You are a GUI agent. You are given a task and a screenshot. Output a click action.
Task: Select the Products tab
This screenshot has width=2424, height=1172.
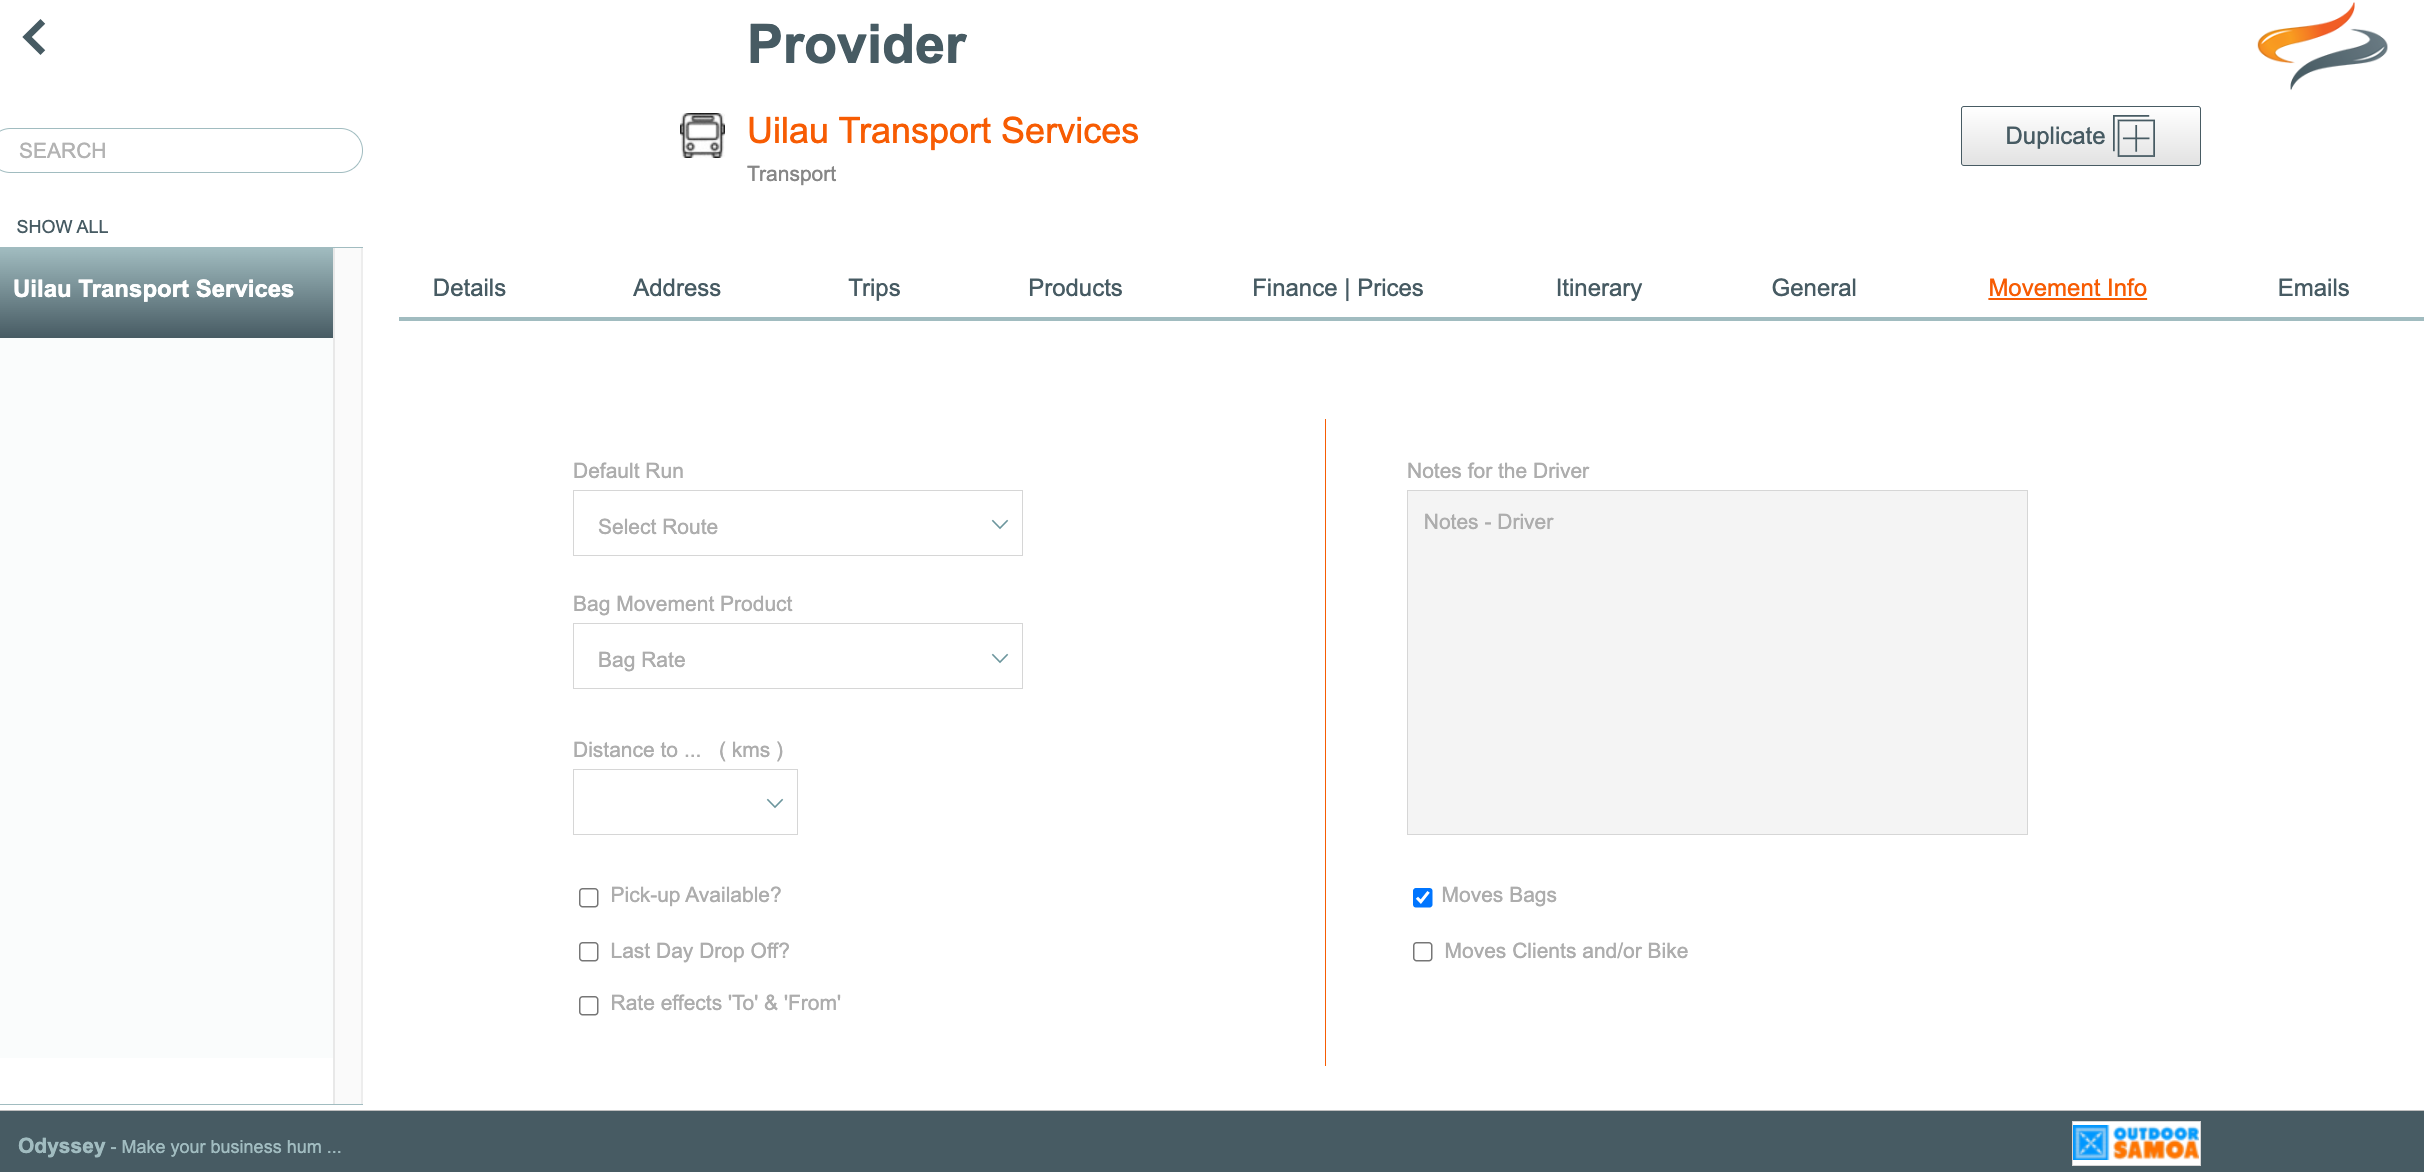tap(1075, 288)
